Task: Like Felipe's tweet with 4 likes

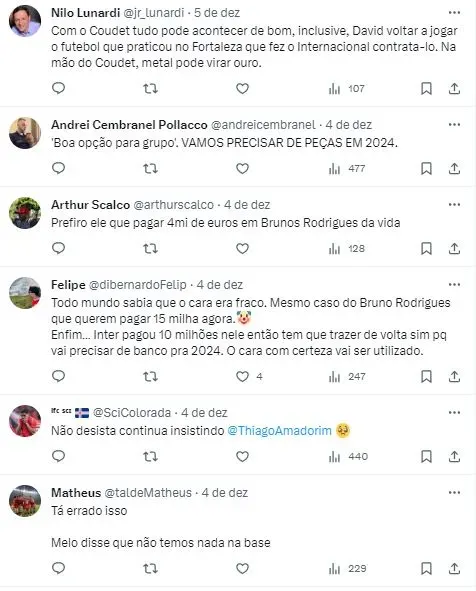Action: pyautogui.click(x=242, y=376)
